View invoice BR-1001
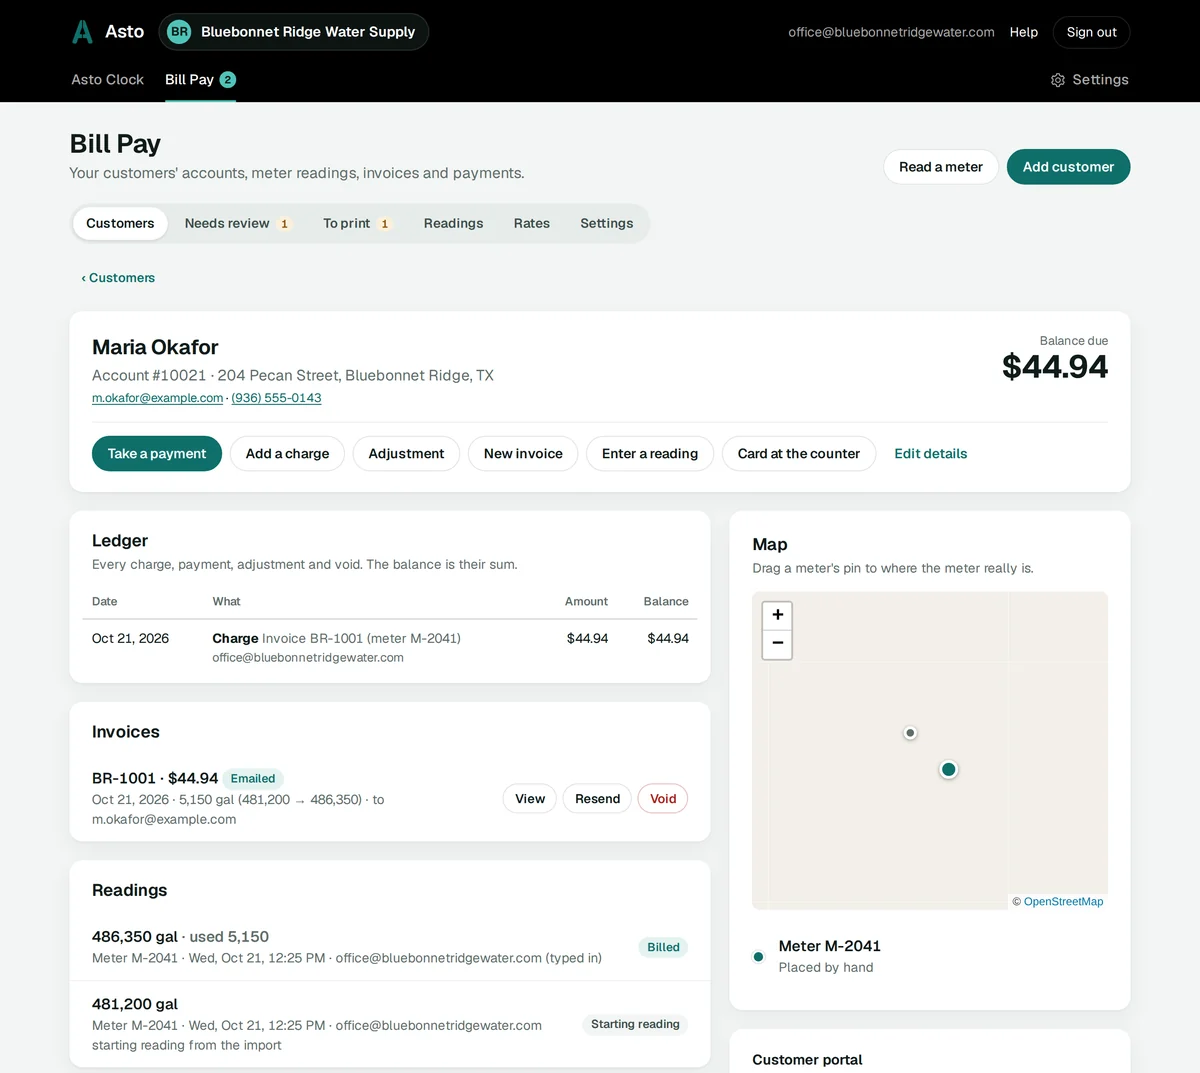This screenshot has height=1073, width=1200. pos(530,799)
